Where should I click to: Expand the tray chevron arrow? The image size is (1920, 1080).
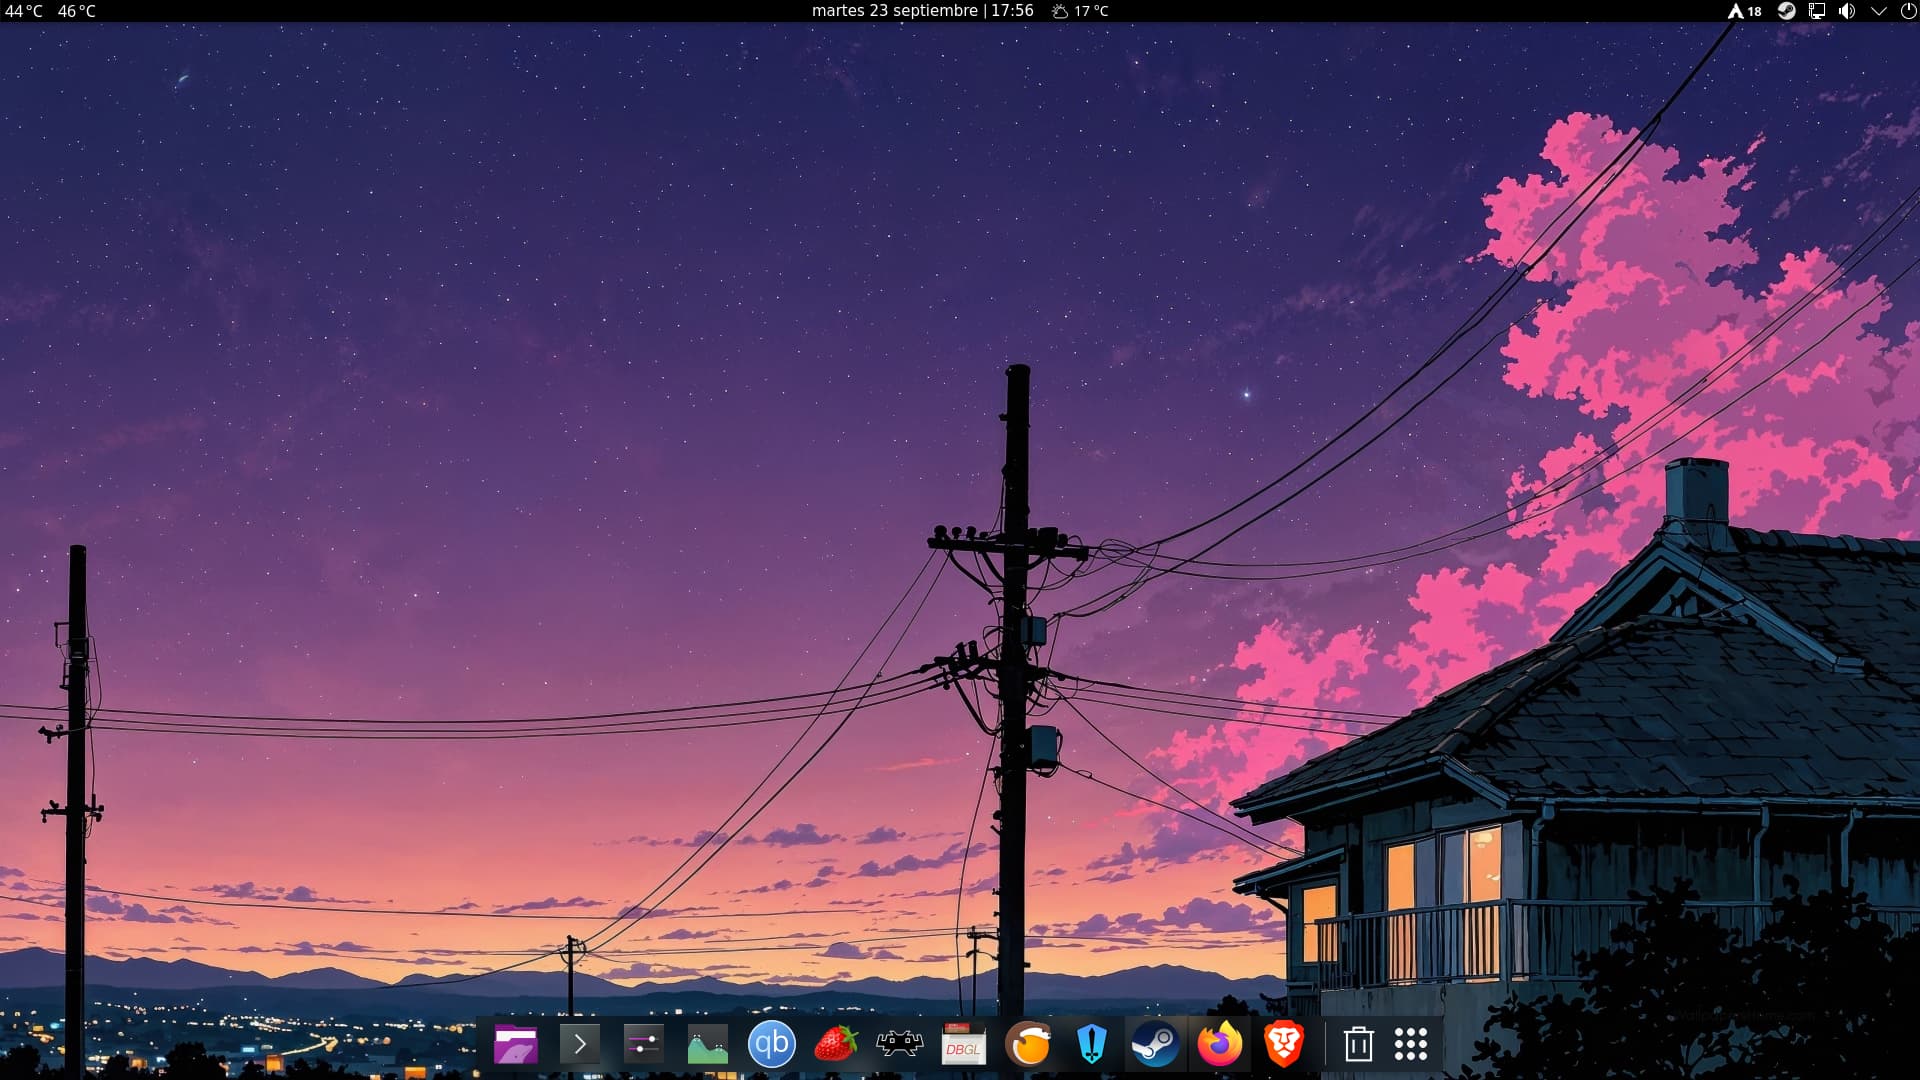pos(1878,11)
